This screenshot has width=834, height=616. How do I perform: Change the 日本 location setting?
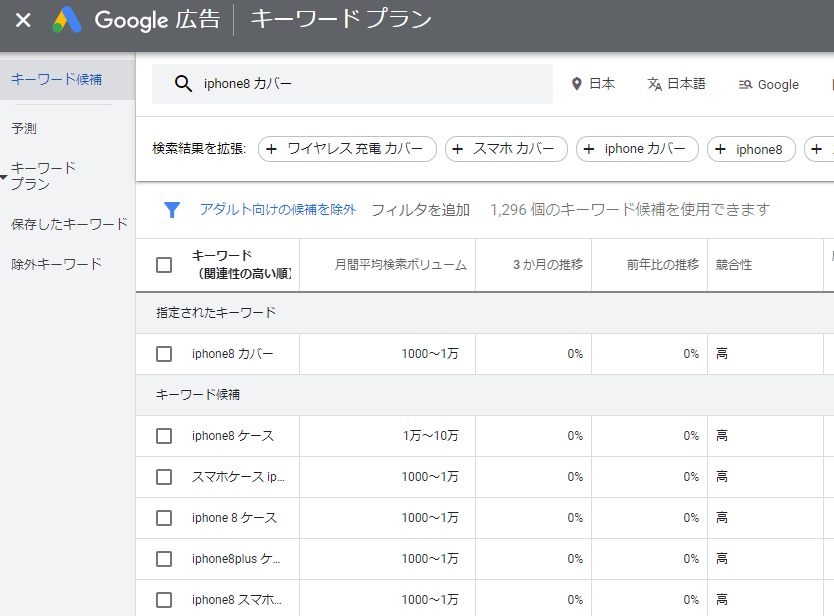(593, 84)
